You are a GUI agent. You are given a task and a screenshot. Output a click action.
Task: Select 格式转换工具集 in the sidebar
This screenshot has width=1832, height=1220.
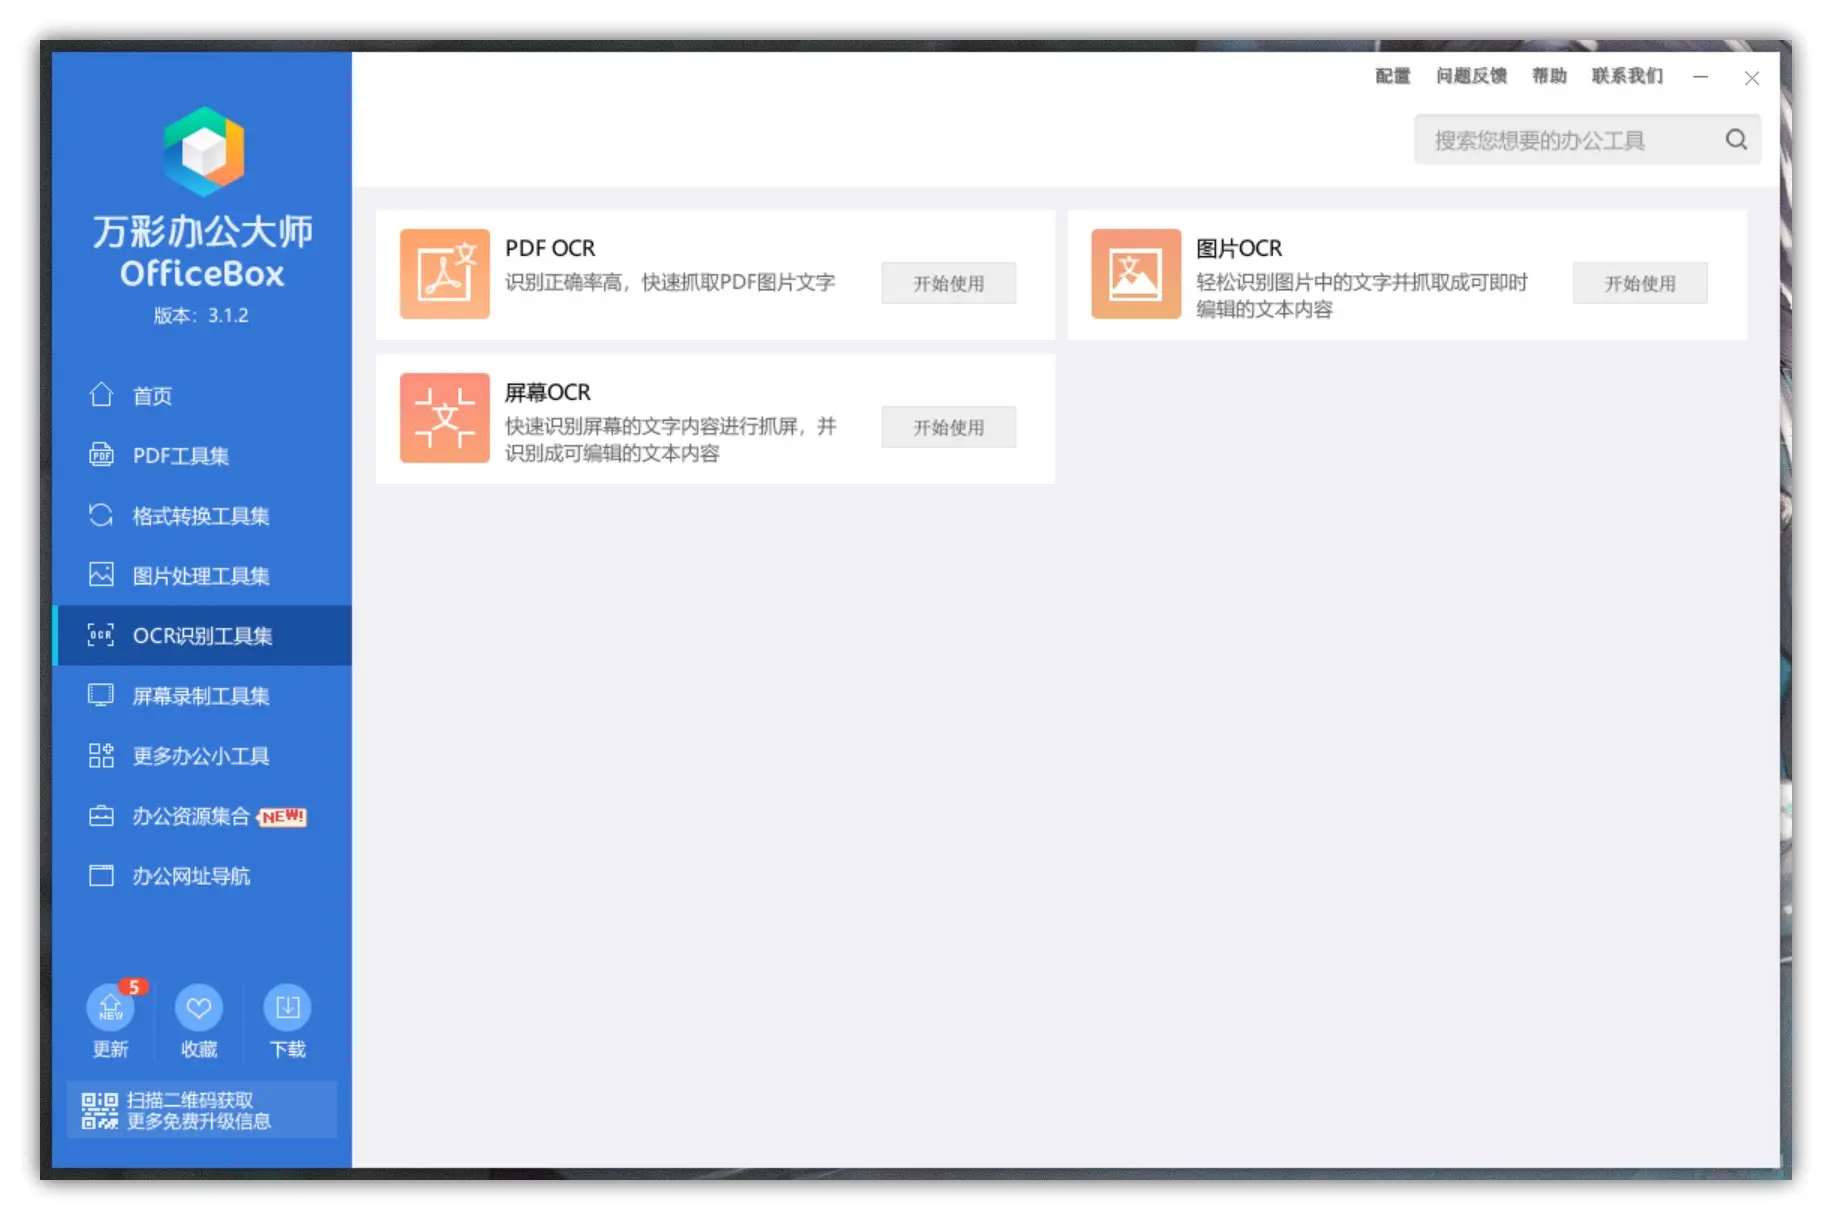(x=202, y=515)
